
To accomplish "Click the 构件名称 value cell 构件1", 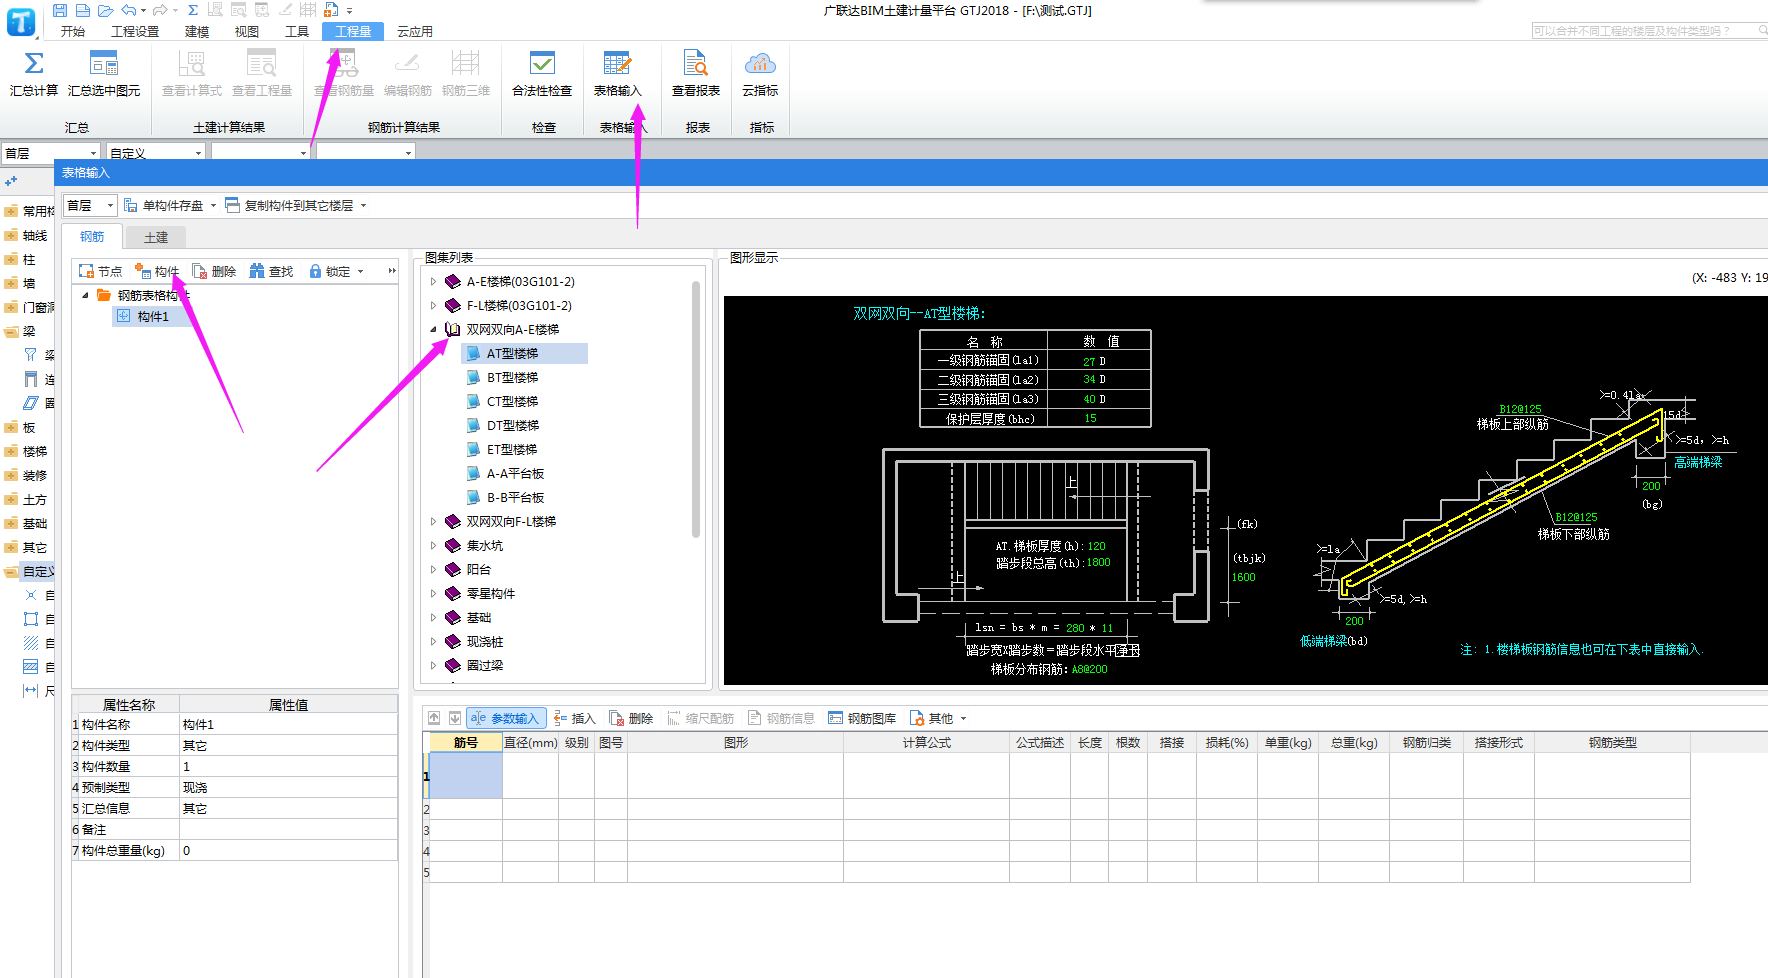I will [x=288, y=725].
